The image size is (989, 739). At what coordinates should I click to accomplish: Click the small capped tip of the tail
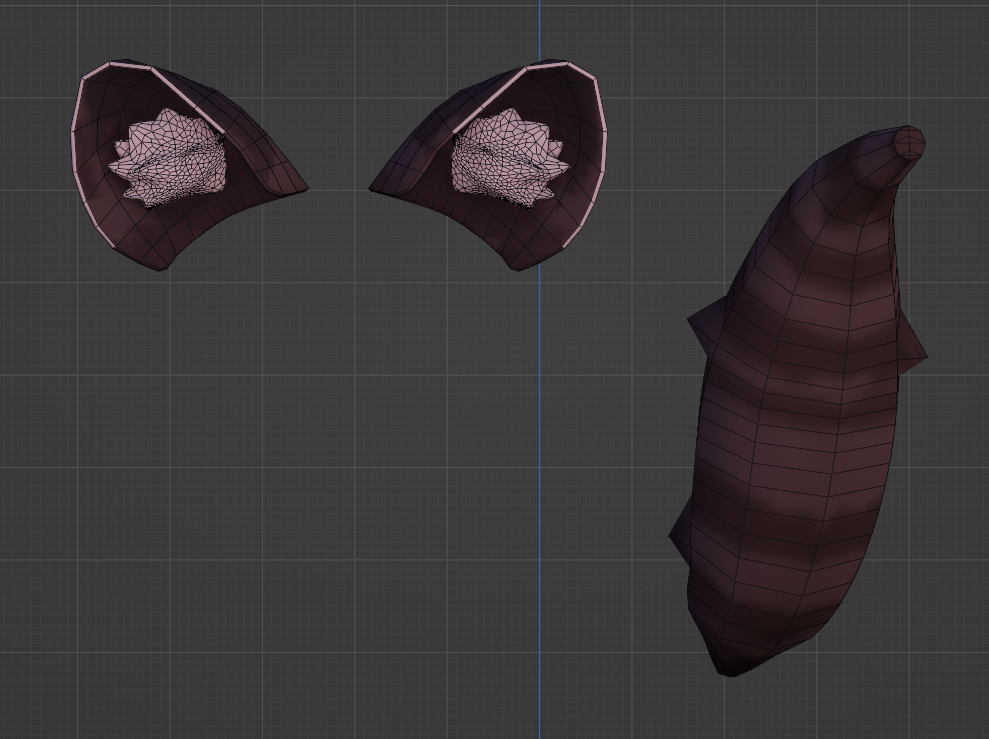[x=910, y=142]
